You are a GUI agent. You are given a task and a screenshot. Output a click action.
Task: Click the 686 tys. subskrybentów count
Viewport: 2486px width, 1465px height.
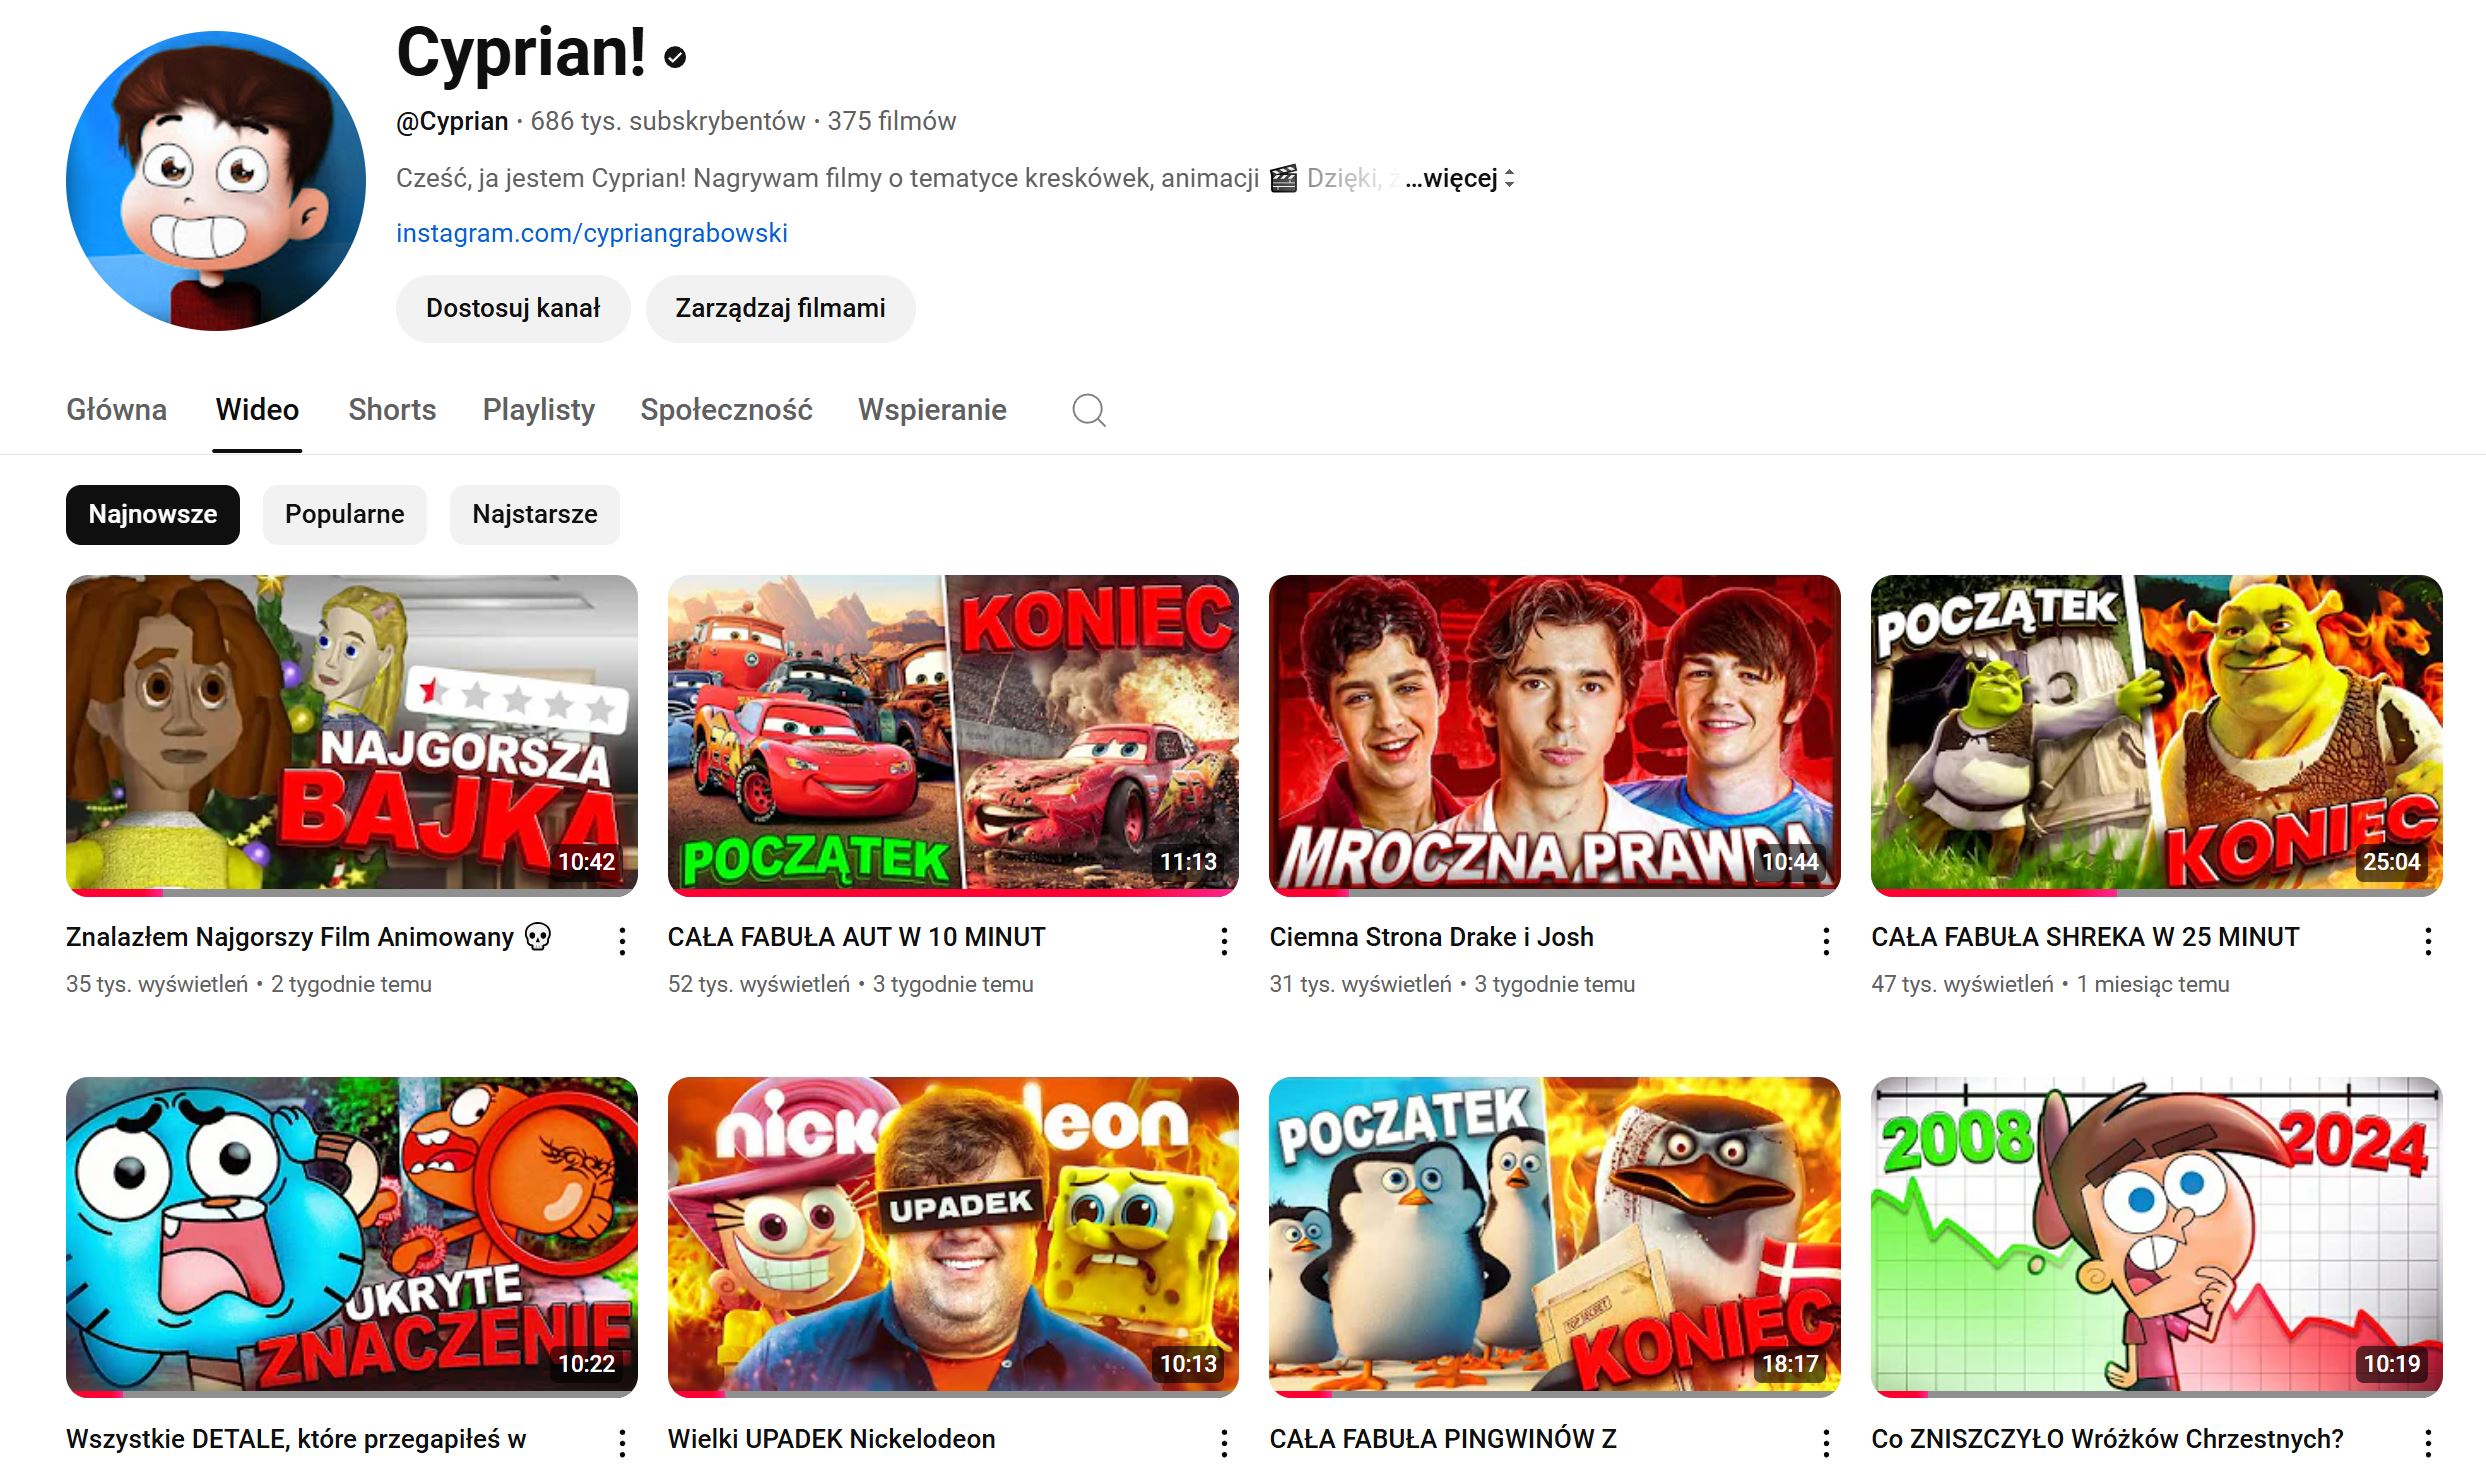[668, 121]
